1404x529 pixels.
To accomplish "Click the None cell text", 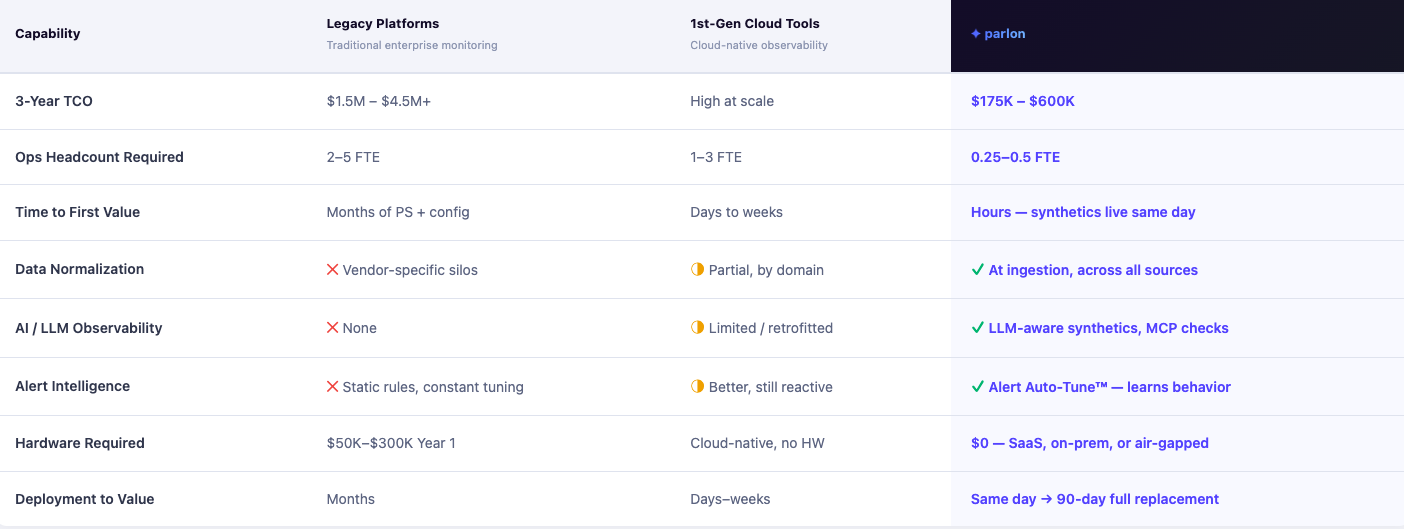I will (x=360, y=328).
